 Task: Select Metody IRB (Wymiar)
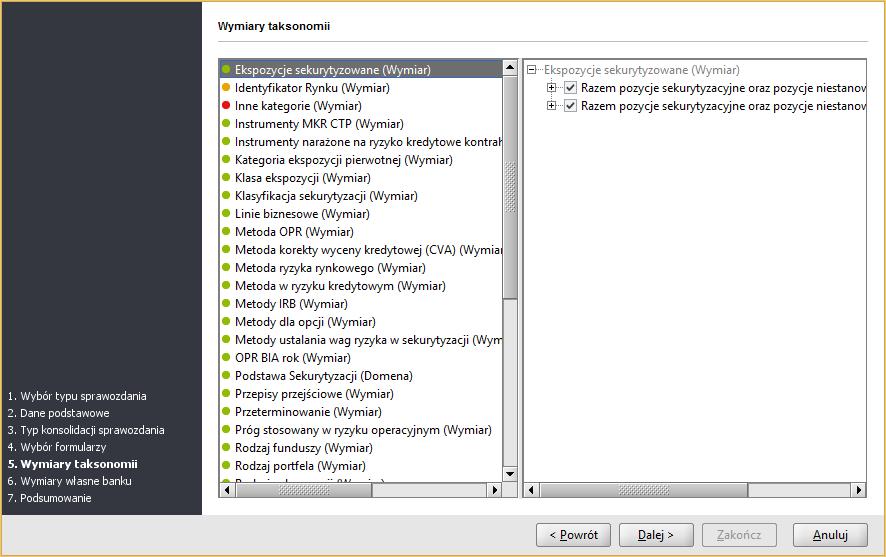point(361,304)
